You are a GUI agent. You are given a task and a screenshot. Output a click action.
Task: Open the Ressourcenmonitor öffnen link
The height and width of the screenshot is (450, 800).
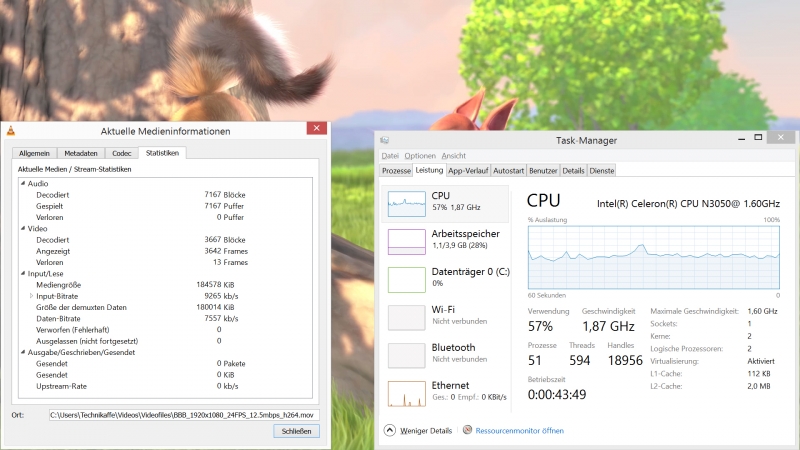click(519, 431)
